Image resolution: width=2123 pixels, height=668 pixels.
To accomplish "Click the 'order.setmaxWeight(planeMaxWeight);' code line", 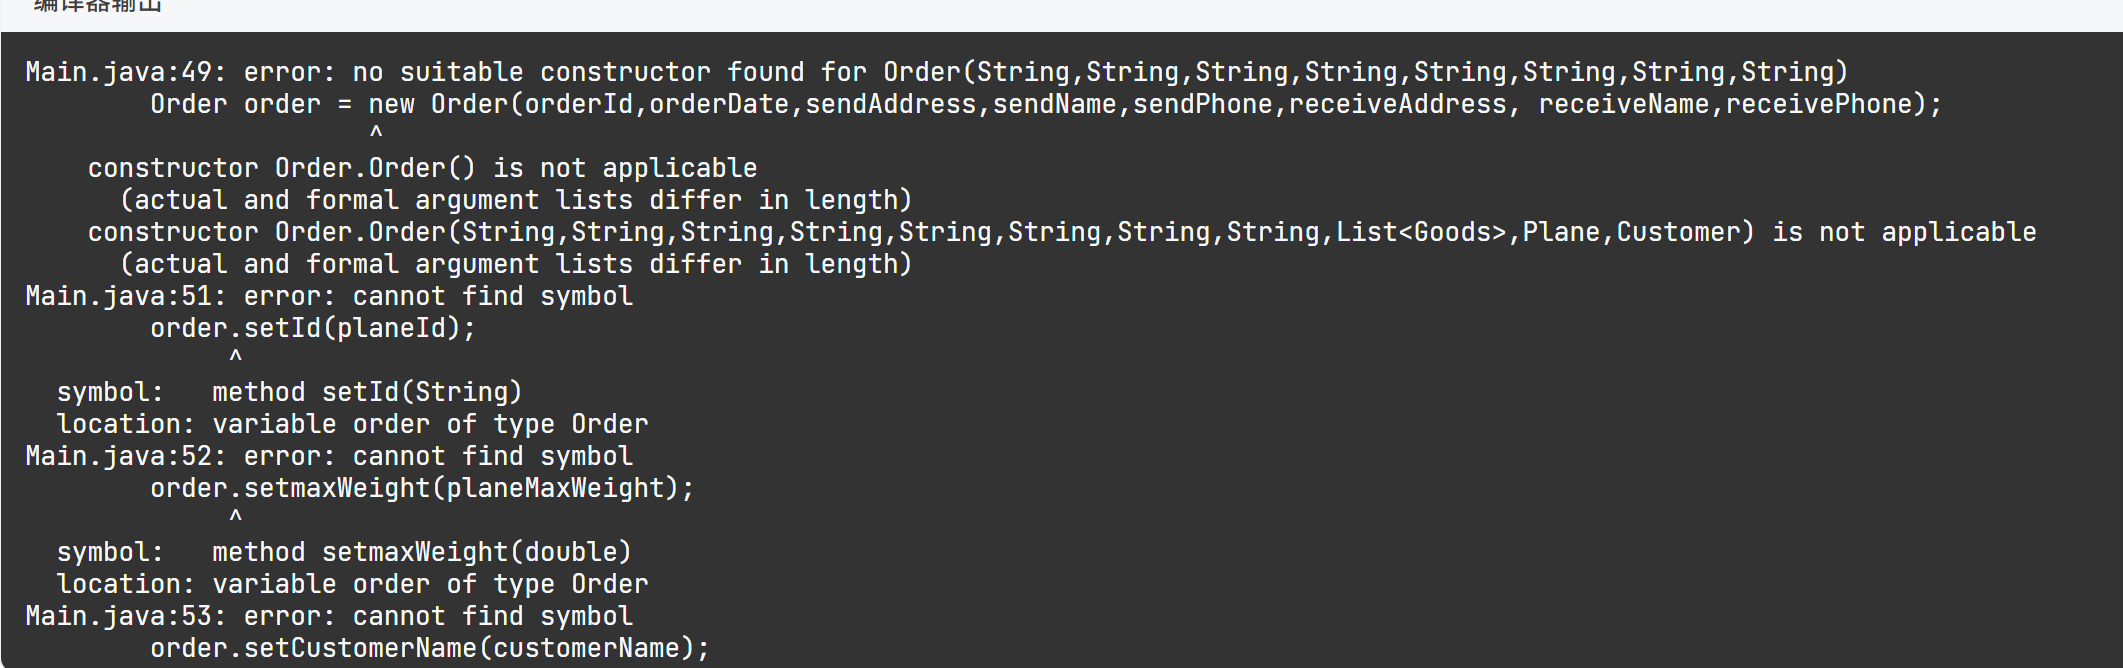I will pyautogui.click(x=422, y=488).
